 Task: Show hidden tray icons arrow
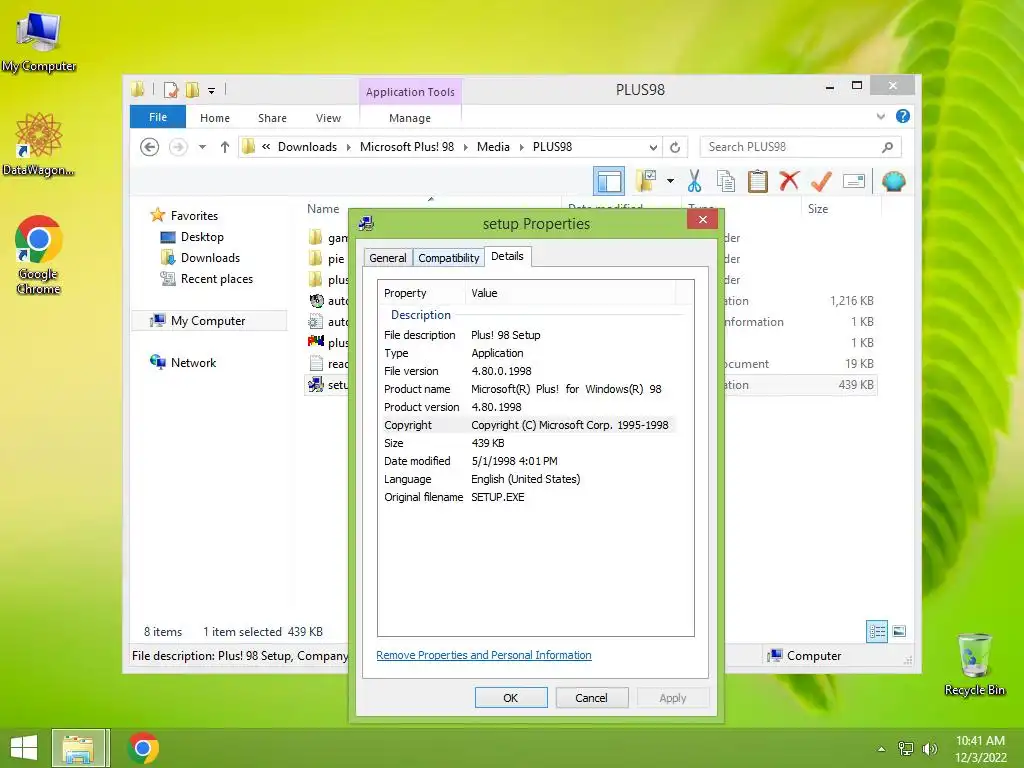pyautogui.click(x=881, y=748)
